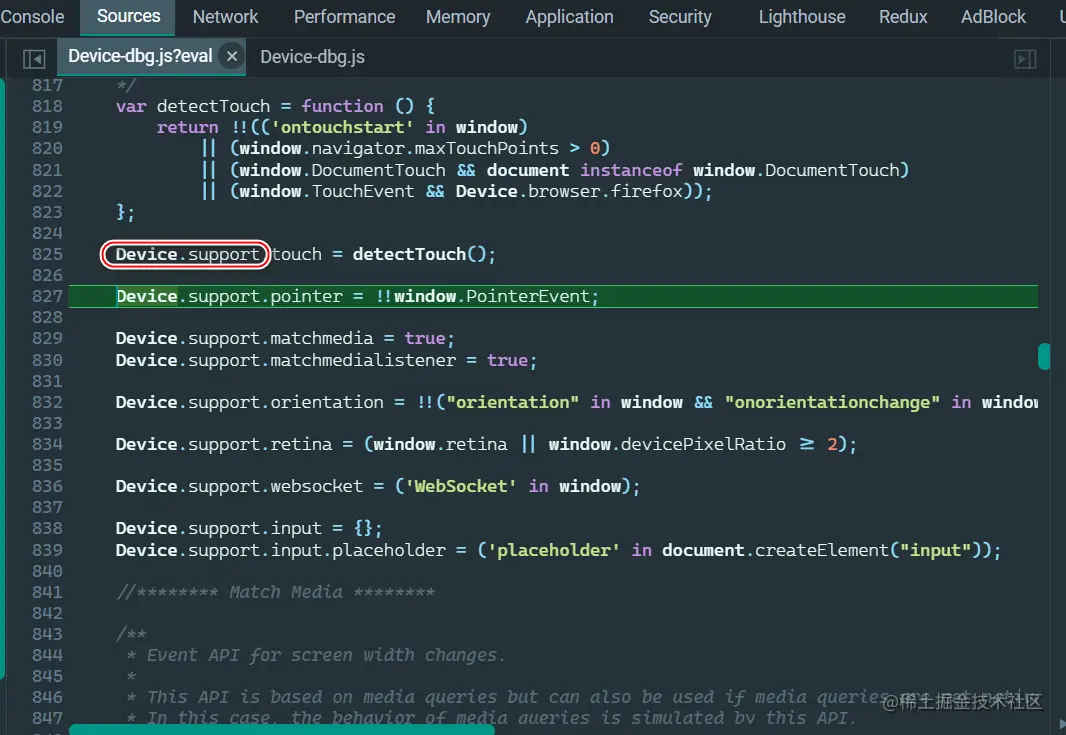Viewport: 1066px width, 735px height.
Task: Open the Performance panel tab
Action: (x=344, y=17)
